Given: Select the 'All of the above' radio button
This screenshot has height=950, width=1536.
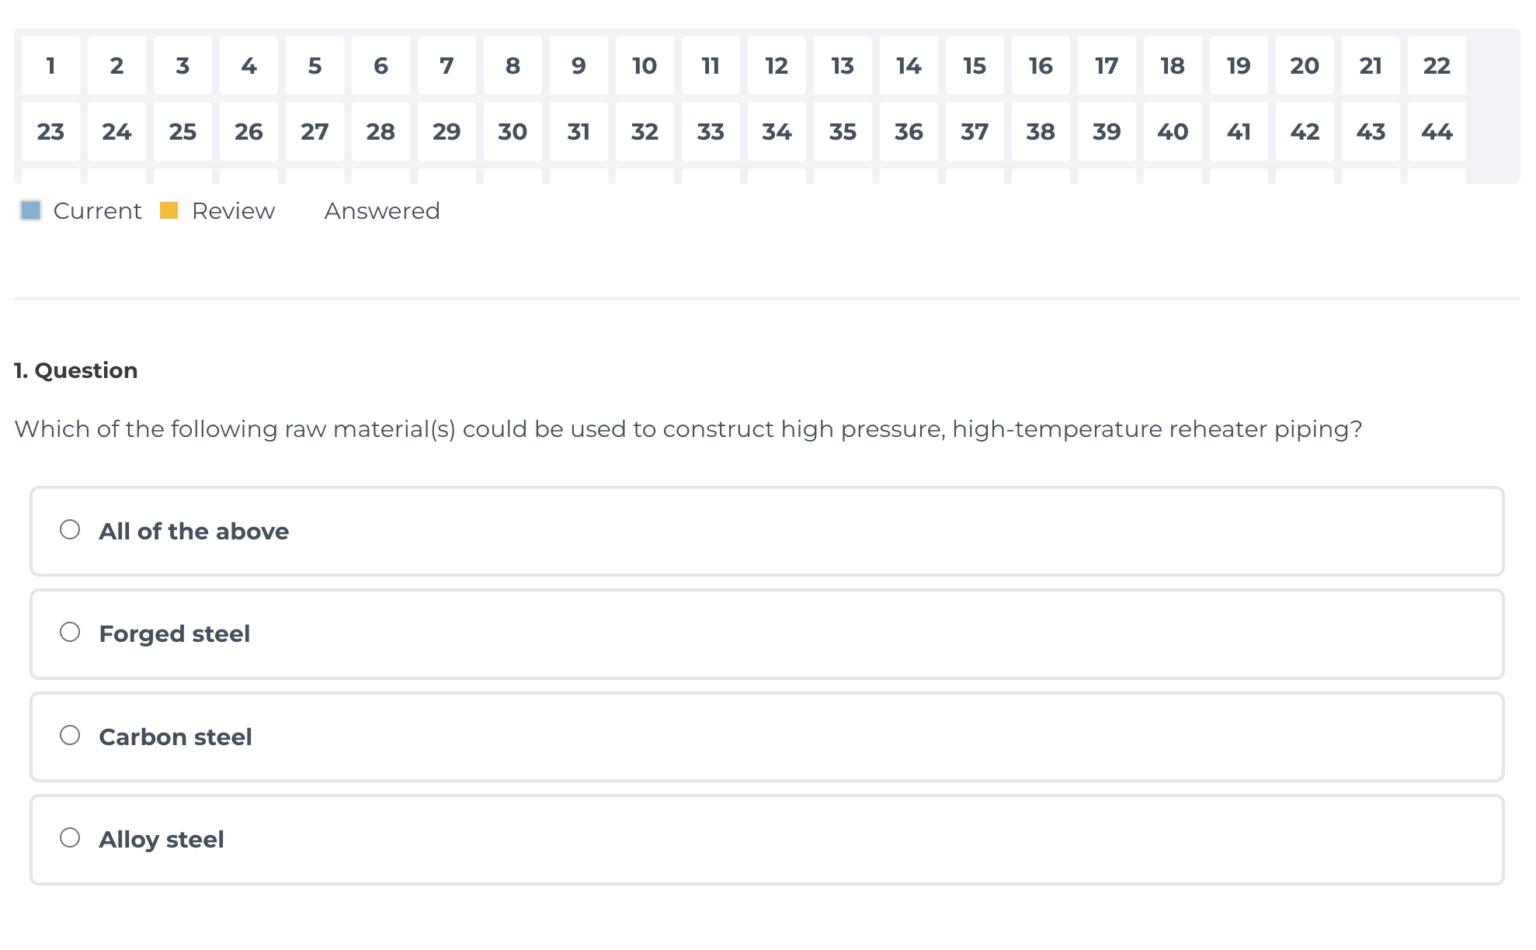Looking at the screenshot, I should pyautogui.click(x=70, y=530).
